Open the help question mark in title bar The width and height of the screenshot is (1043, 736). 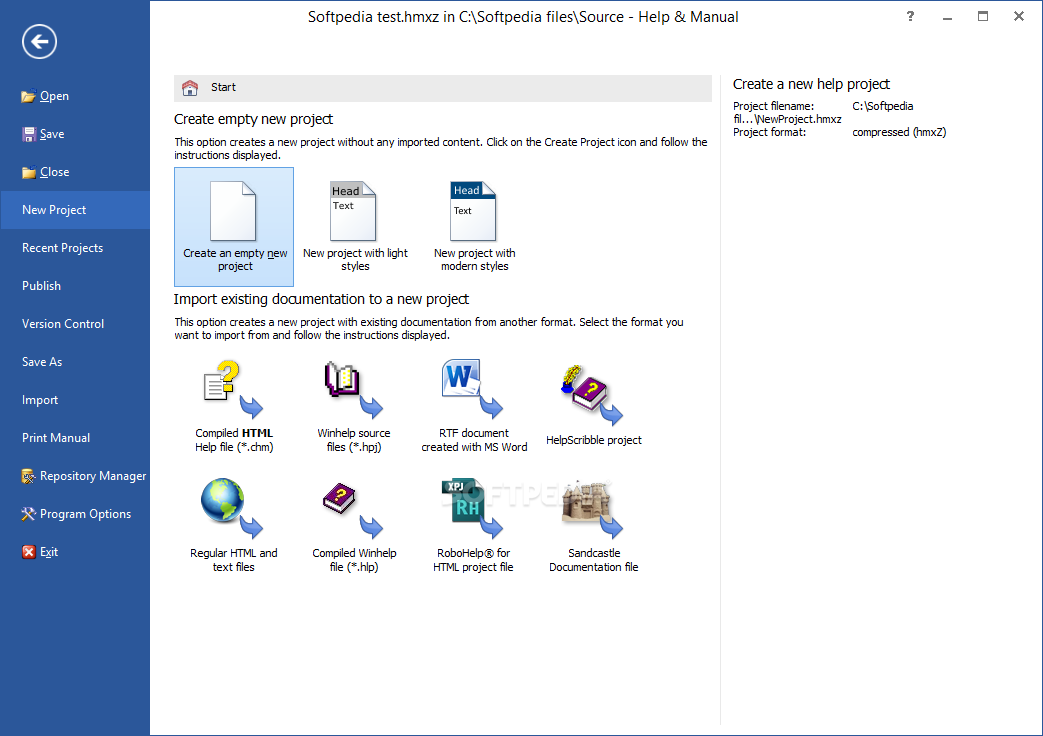click(910, 17)
